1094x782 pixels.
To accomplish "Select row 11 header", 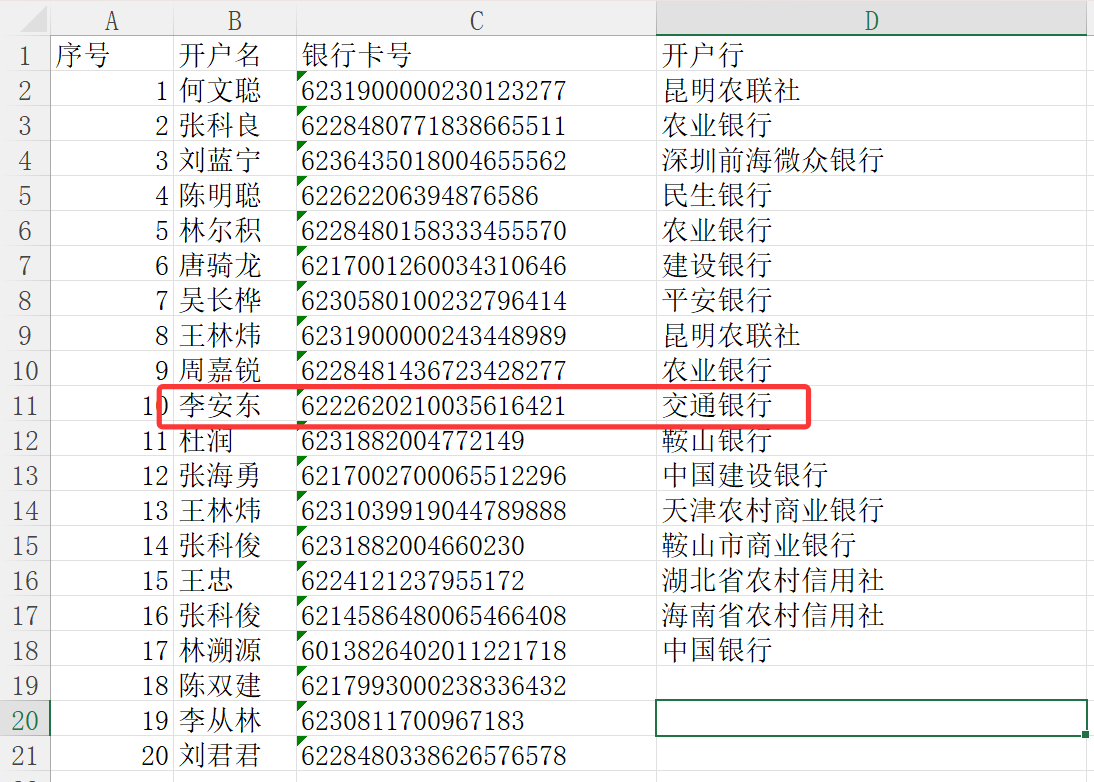I will pos(25,405).
